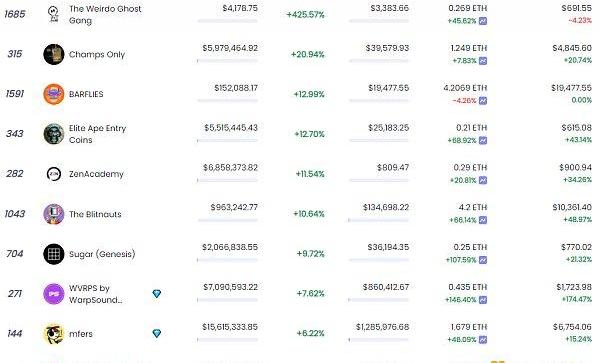Open the mfers collection avatar
Viewport: 600px width, 363px height.
(54, 334)
